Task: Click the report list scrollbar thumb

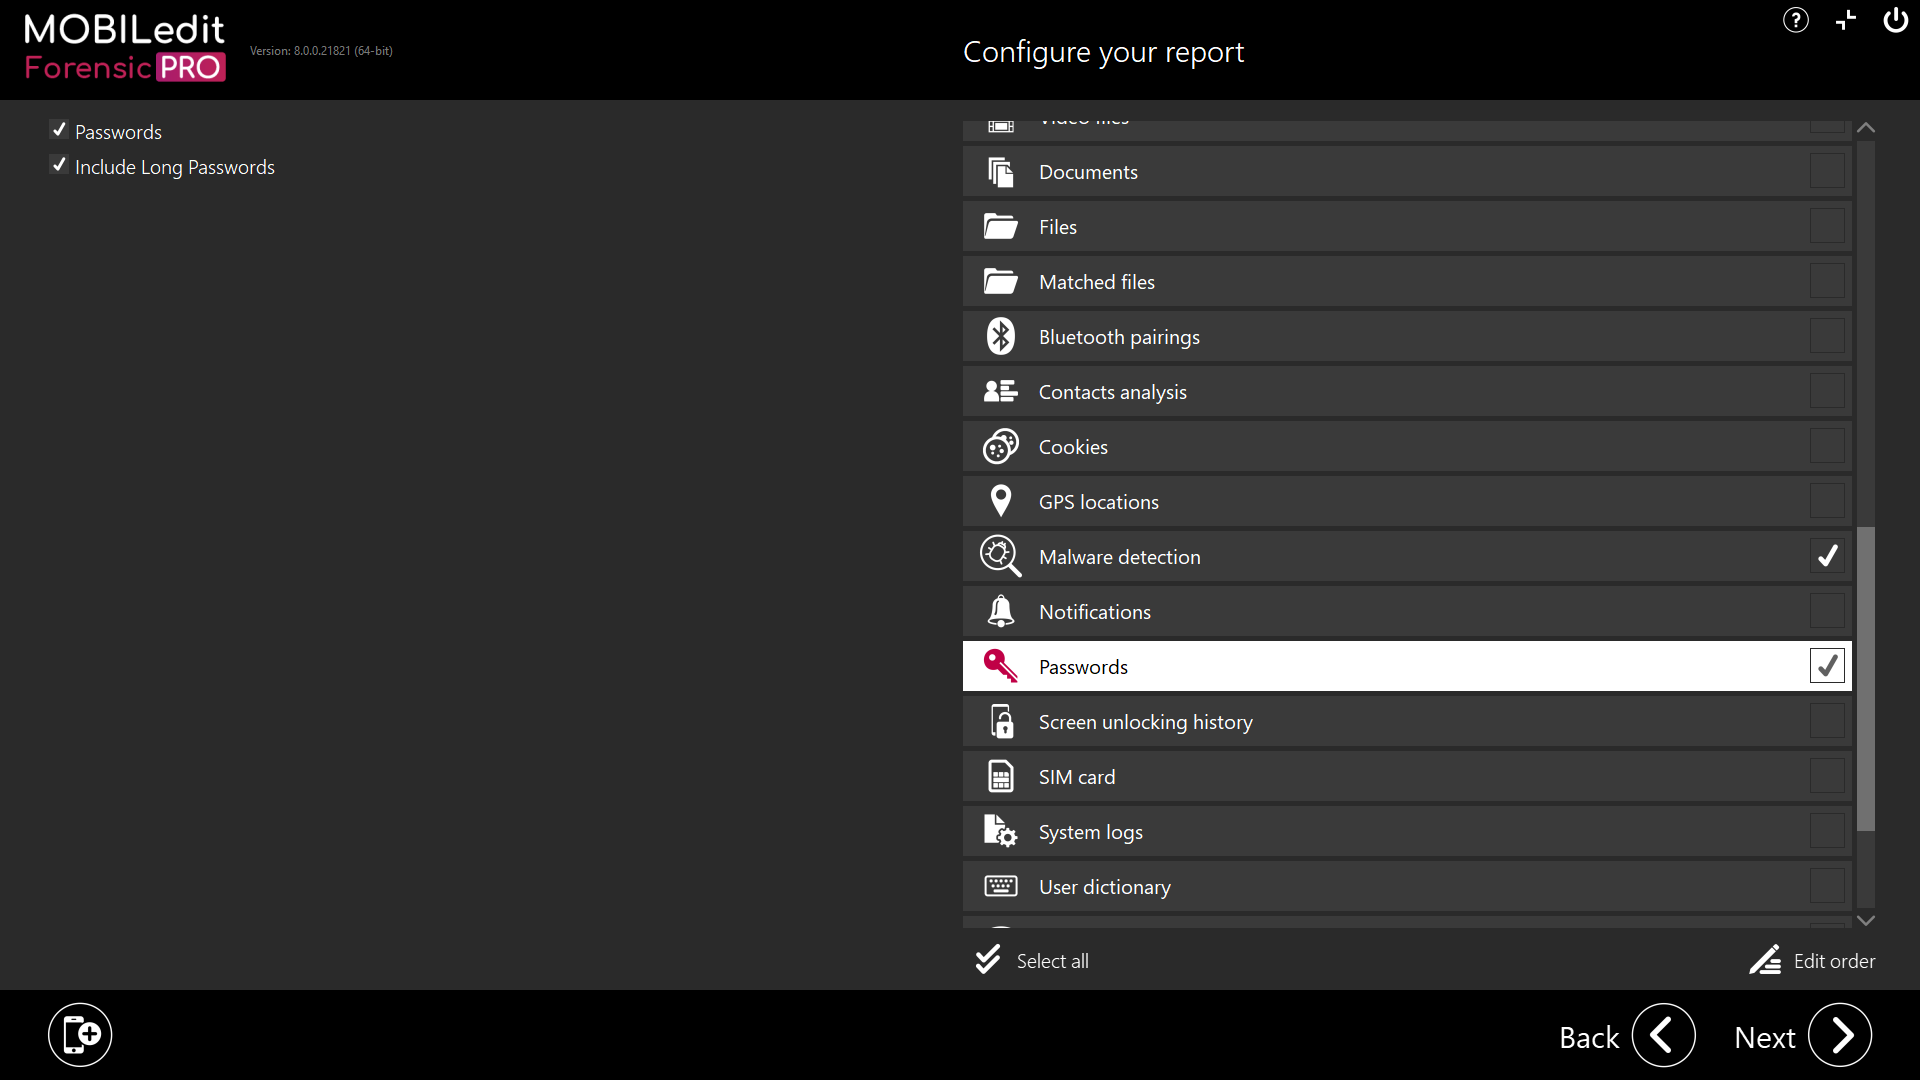Action: pyautogui.click(x=1866, y=680)
